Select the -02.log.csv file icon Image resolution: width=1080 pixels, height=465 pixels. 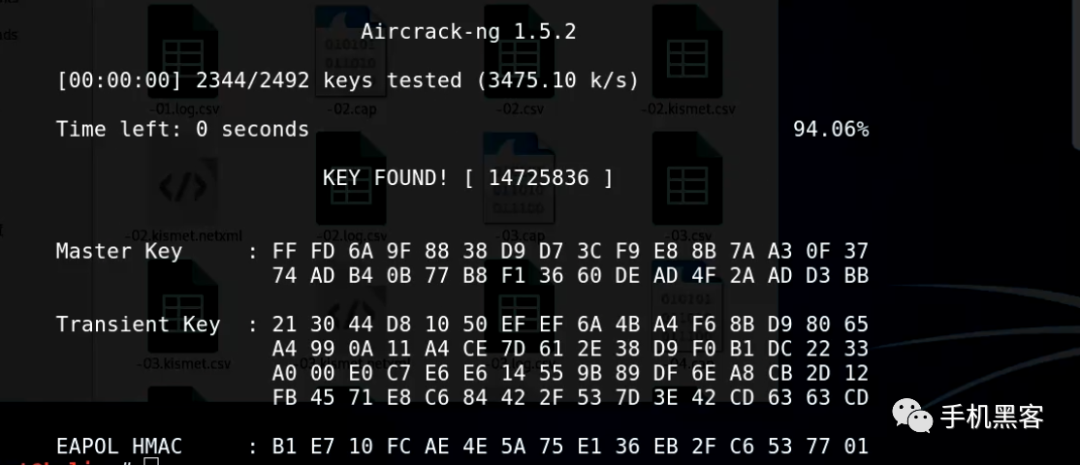click(351, 179)
